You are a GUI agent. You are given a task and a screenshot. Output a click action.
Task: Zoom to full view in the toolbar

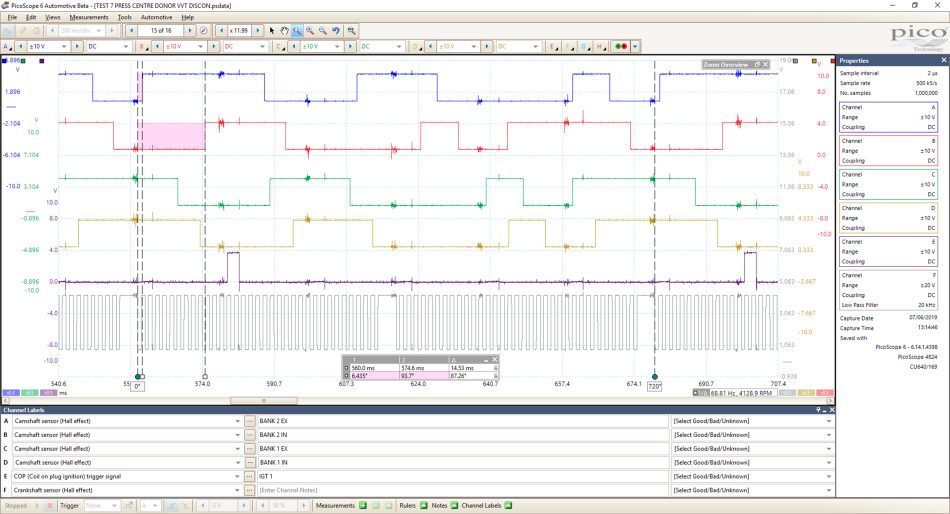click(351, 30)
